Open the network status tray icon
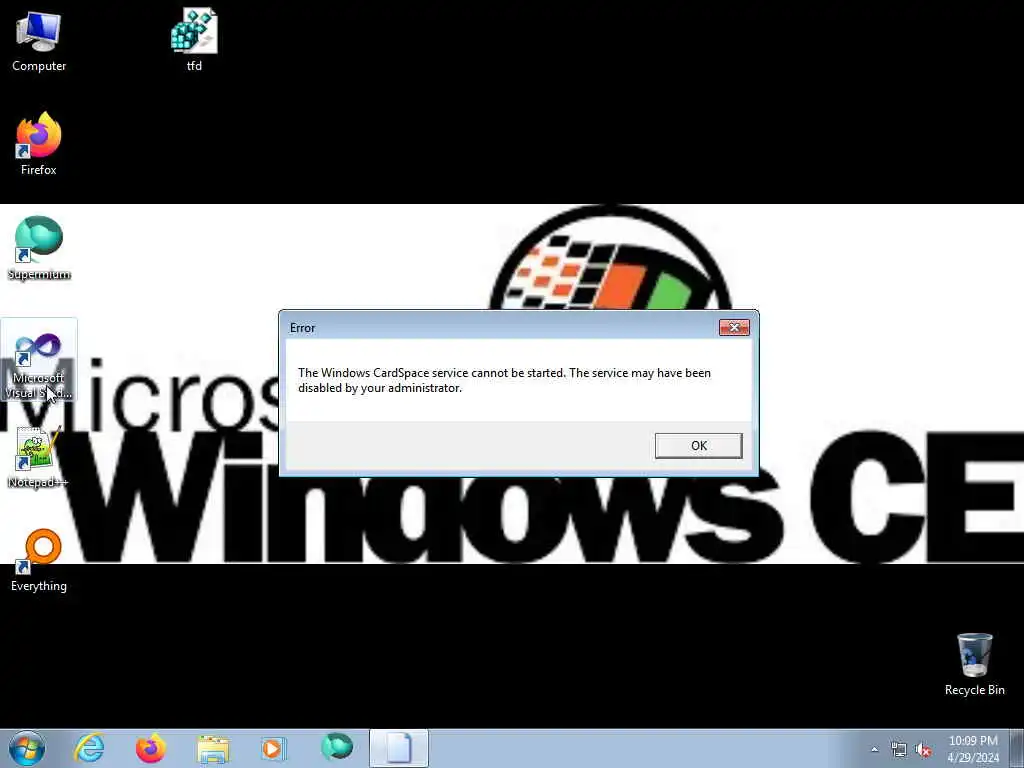Image resolution: width=1024 pixels, height=768 pixels. tap(899, 750)
